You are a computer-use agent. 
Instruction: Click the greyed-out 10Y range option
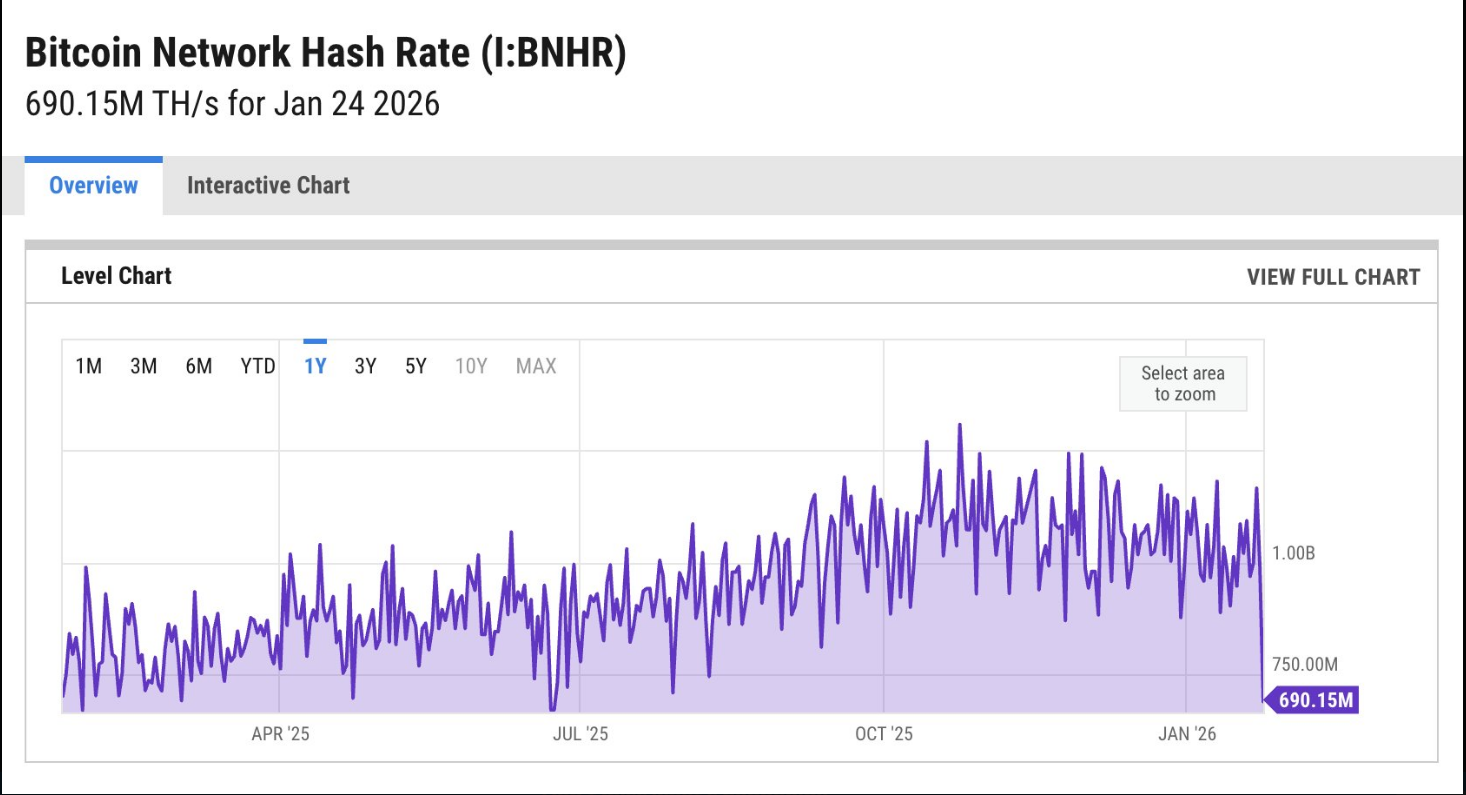click(471, 367)
